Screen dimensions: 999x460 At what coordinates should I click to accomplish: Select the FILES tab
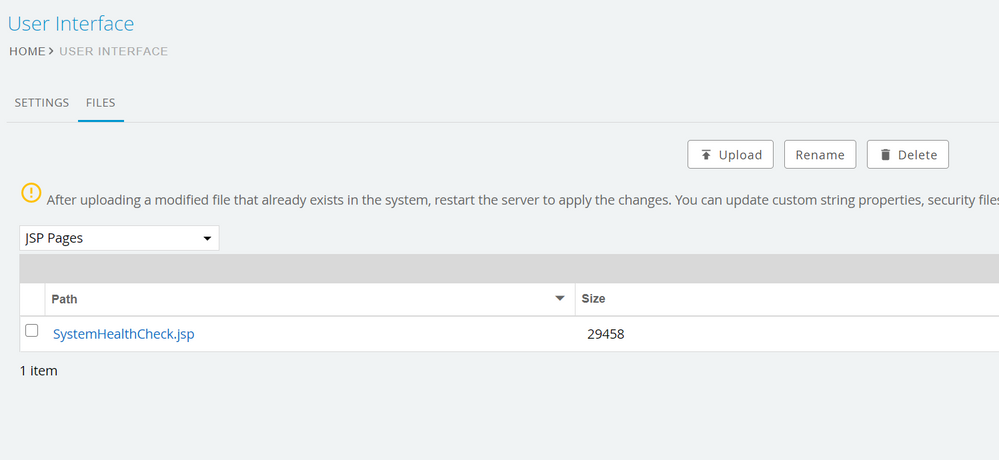[x=100, y=103]
